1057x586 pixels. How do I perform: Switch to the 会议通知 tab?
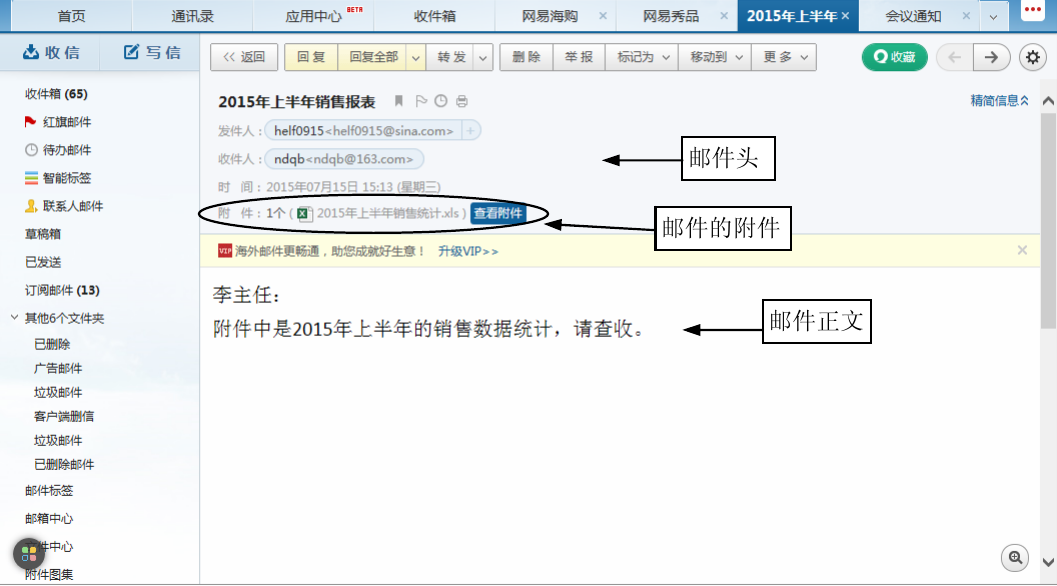click(913, 16)
